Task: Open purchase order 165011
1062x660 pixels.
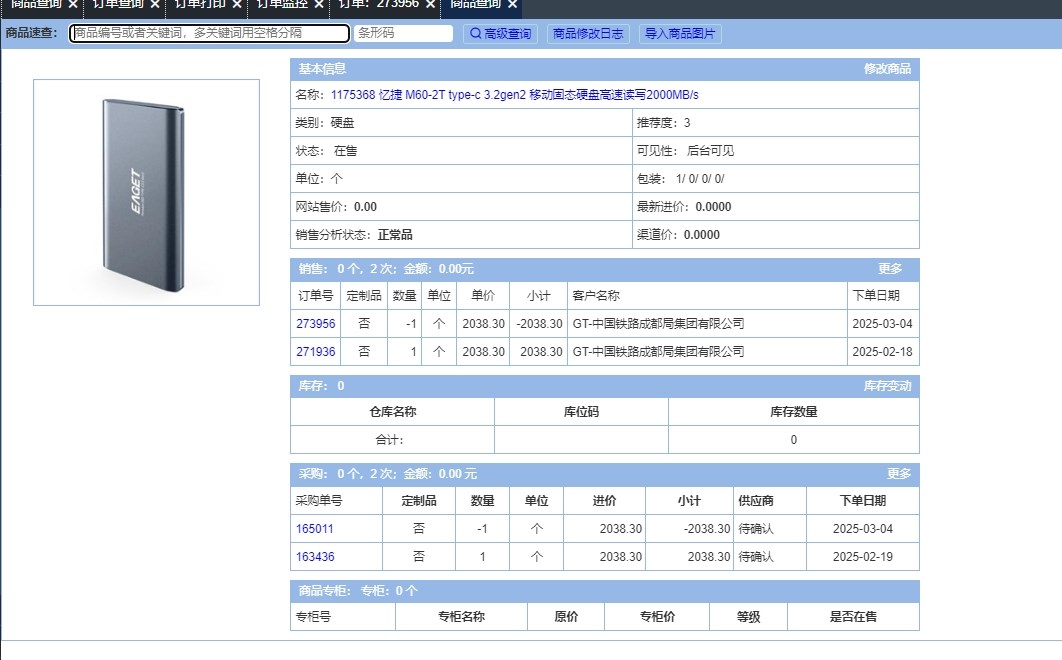Action: click(x=315, y=529)
